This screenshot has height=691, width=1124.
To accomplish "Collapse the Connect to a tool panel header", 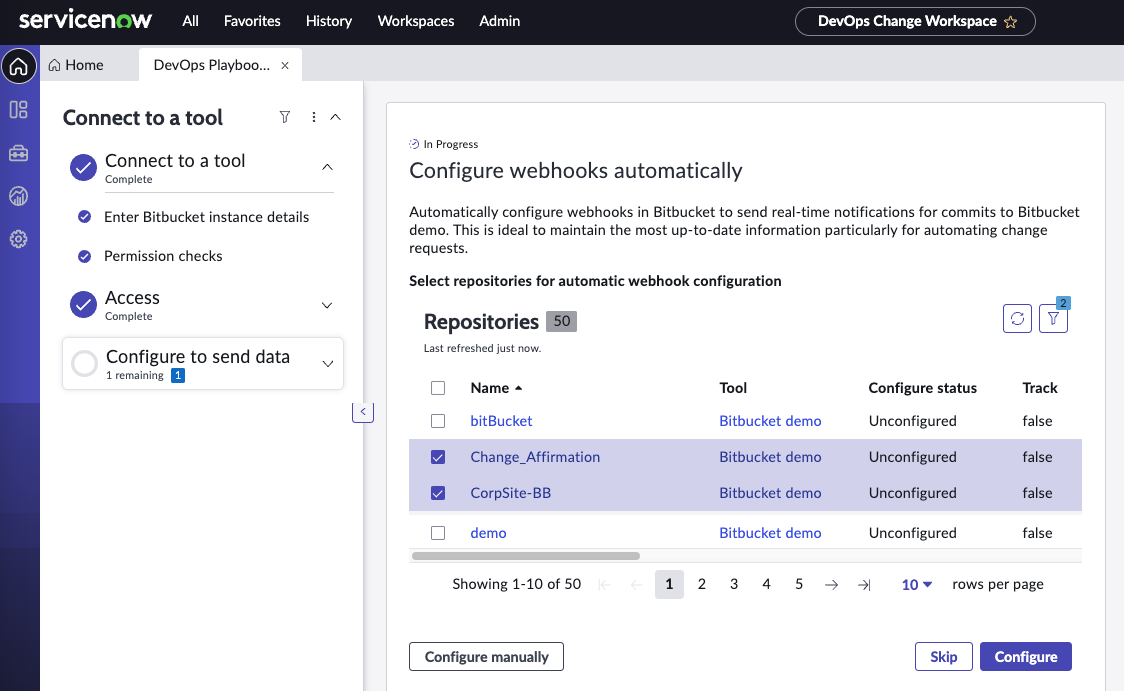I will point(335,117).
